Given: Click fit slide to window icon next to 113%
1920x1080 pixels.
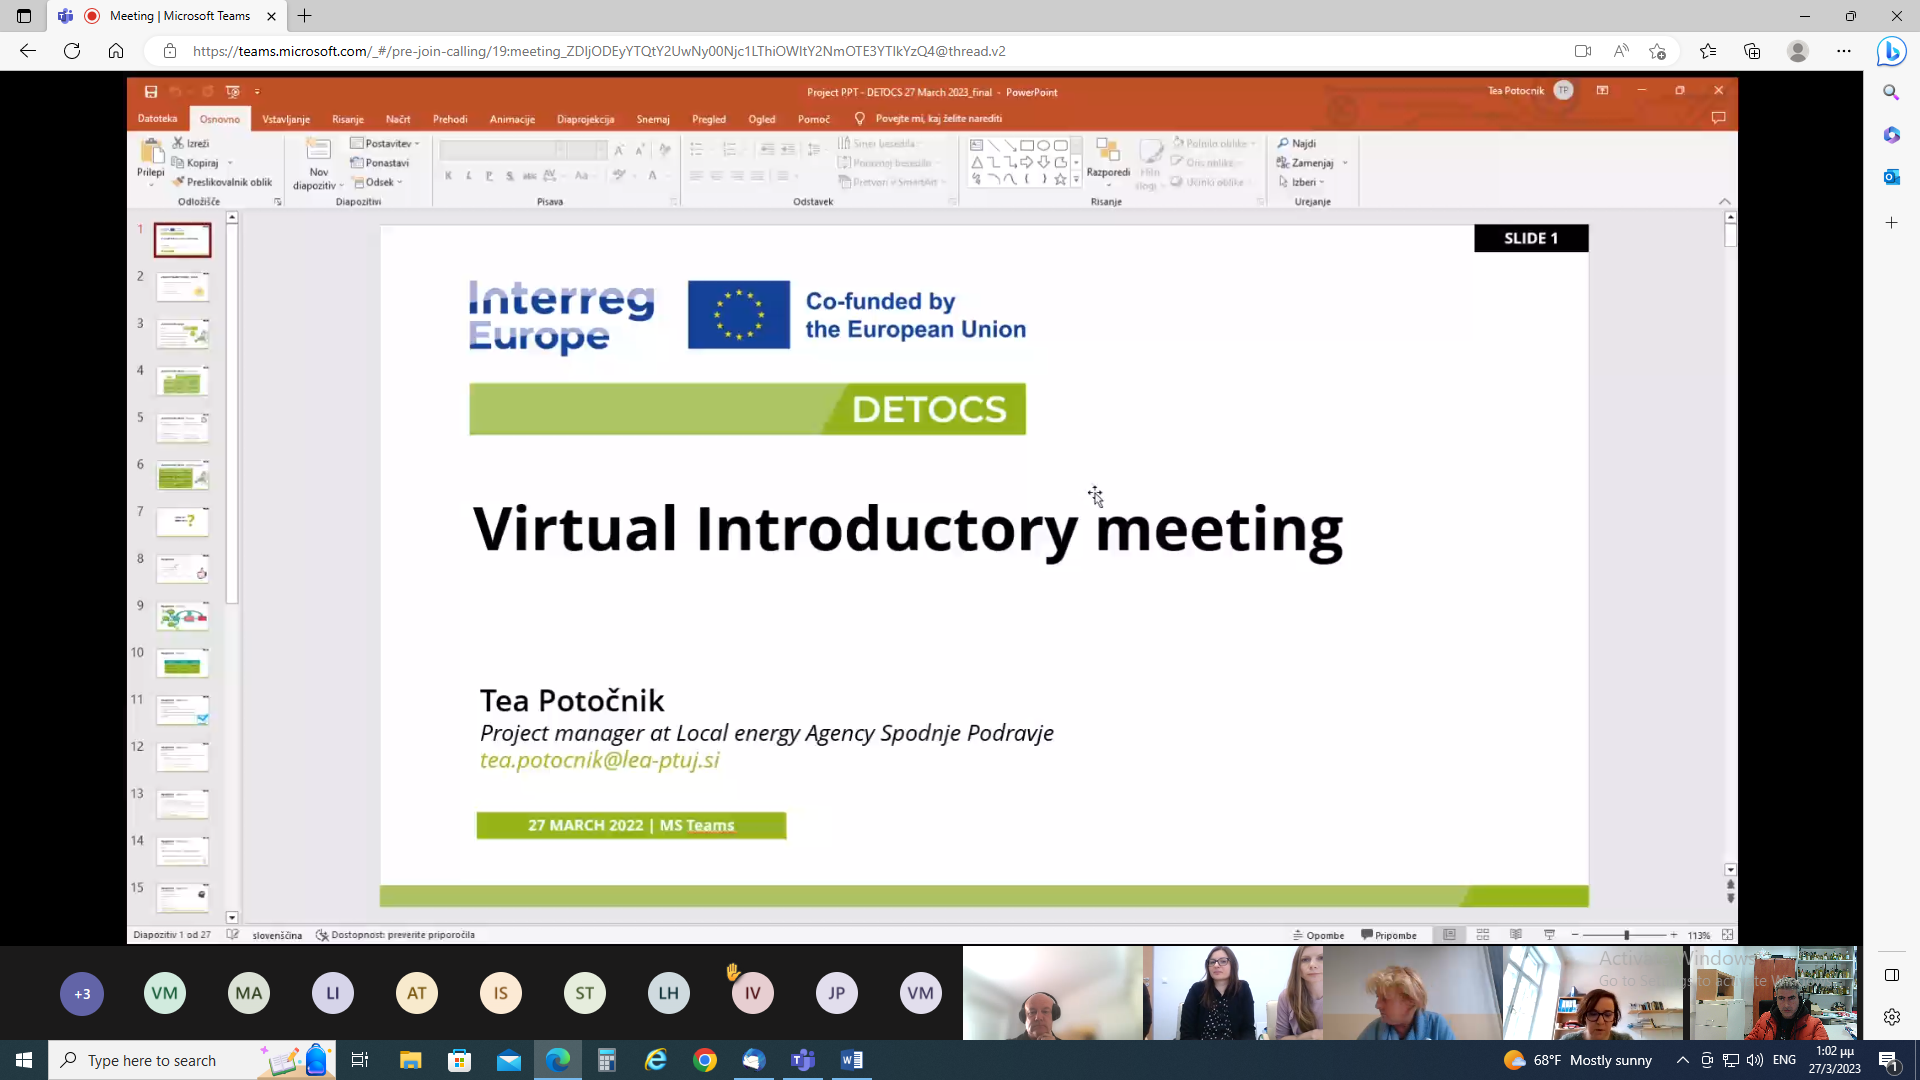Looking at the screenshot, I should (x=1727, y=935).
